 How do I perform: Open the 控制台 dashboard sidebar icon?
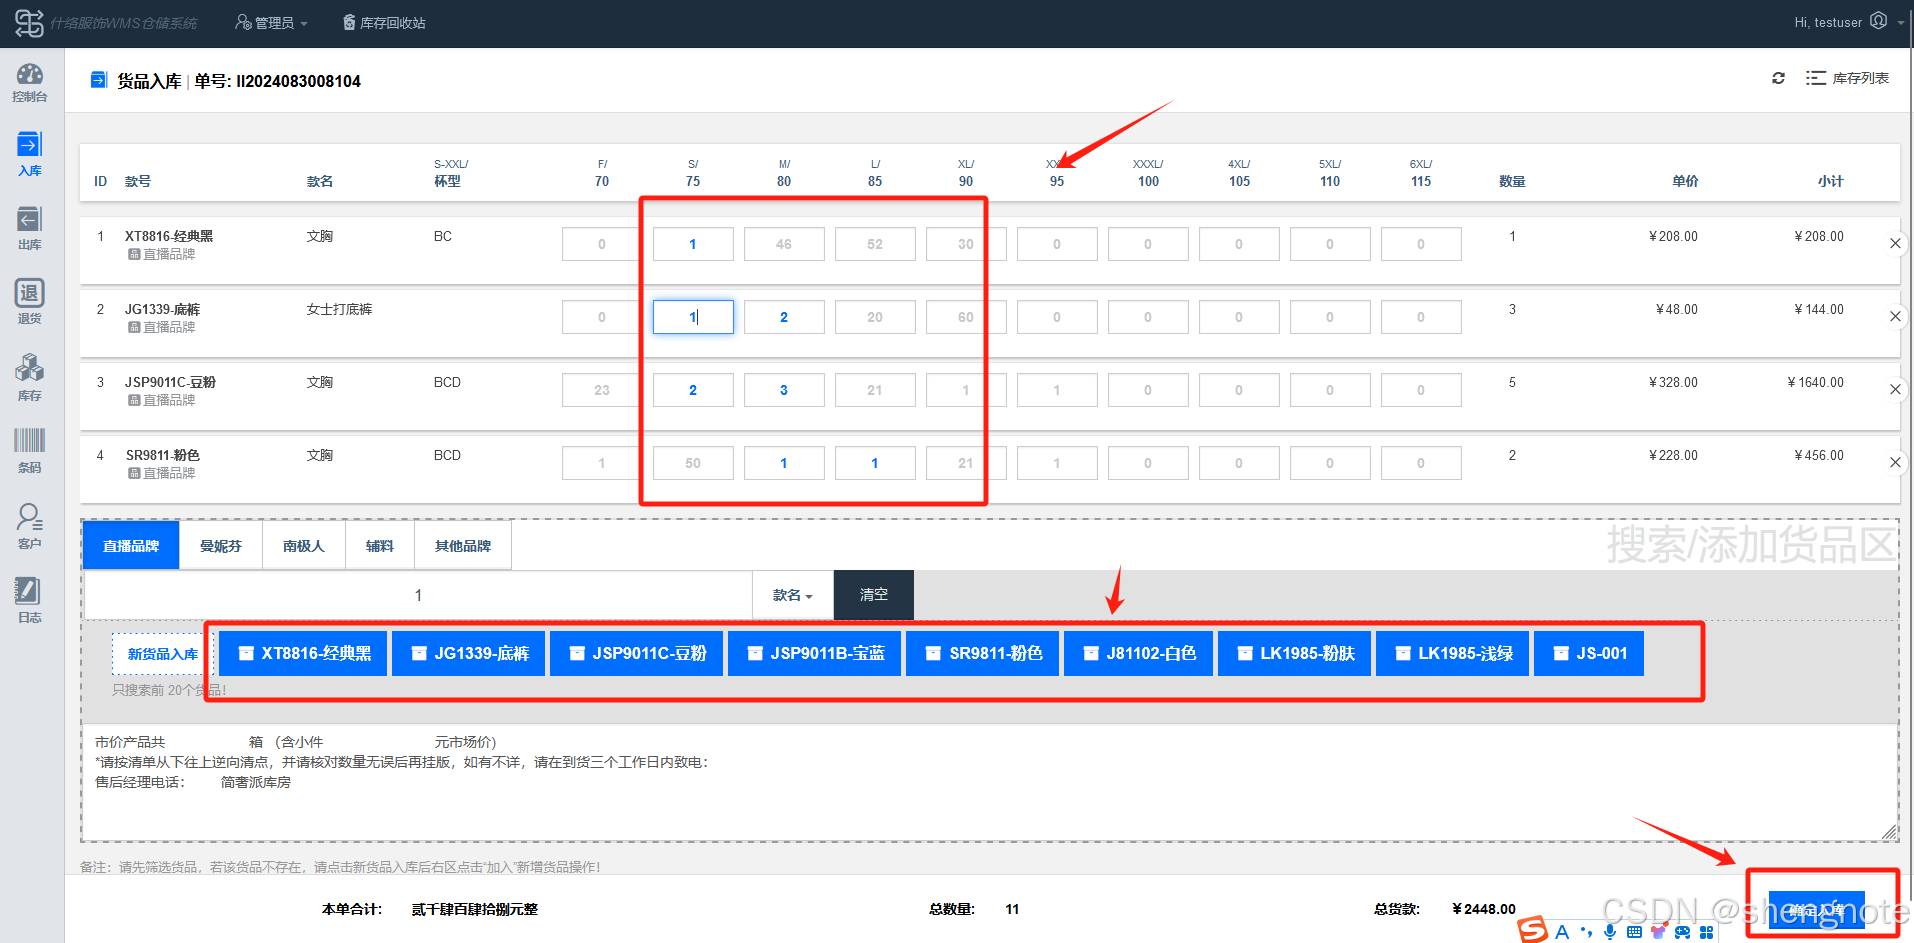(x=30, y=82)
